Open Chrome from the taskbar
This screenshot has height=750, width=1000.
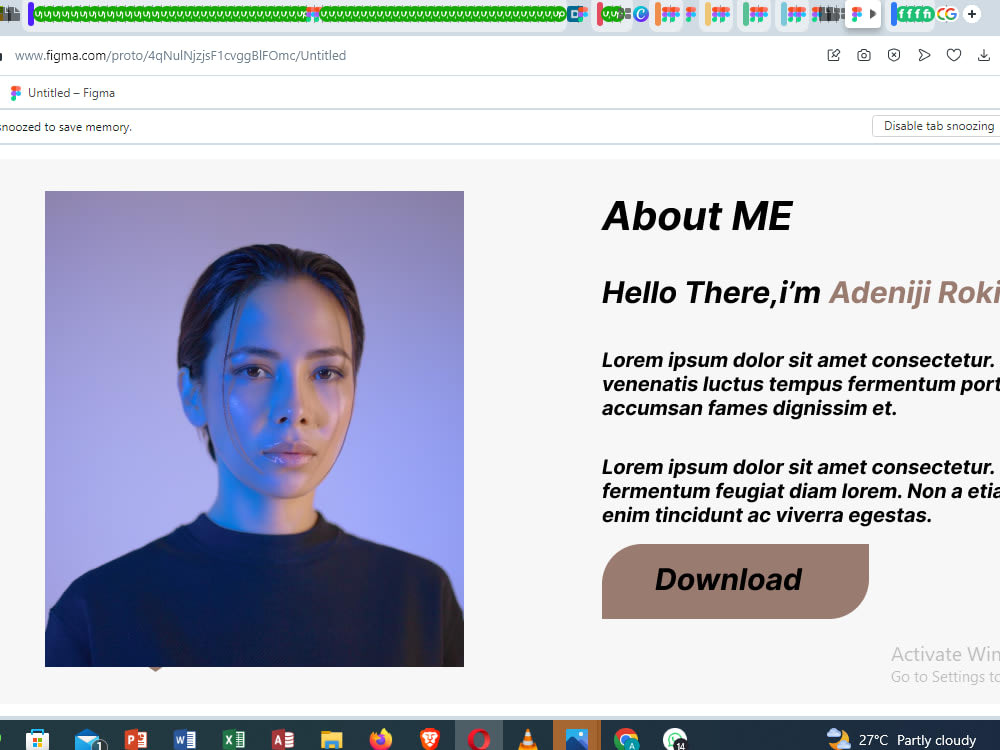pyautogui.click(x=626, y=739)
